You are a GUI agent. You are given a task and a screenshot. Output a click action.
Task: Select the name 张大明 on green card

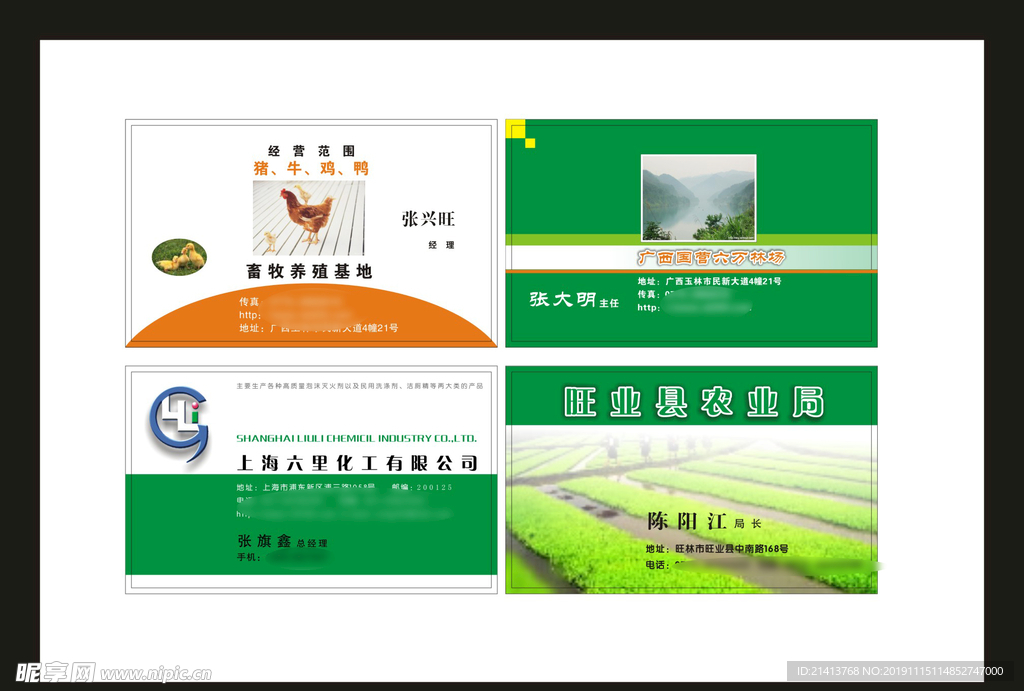tap(562, 299)
